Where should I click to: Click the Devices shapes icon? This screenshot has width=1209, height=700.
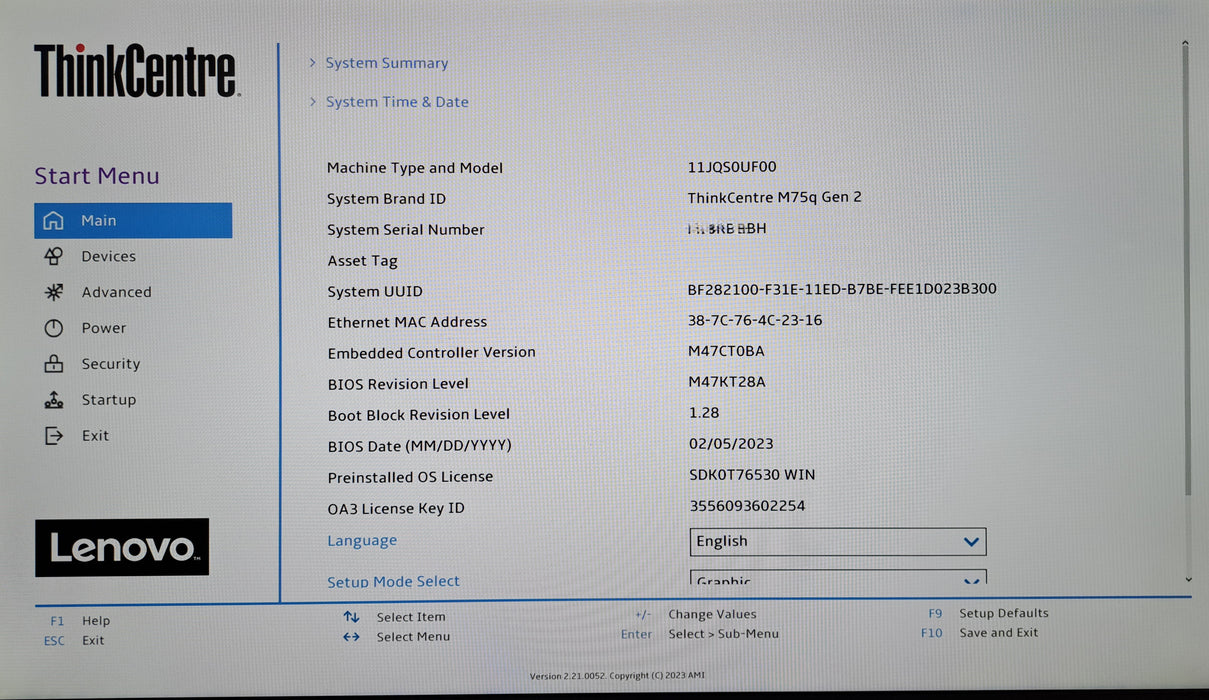click(54, 257)
